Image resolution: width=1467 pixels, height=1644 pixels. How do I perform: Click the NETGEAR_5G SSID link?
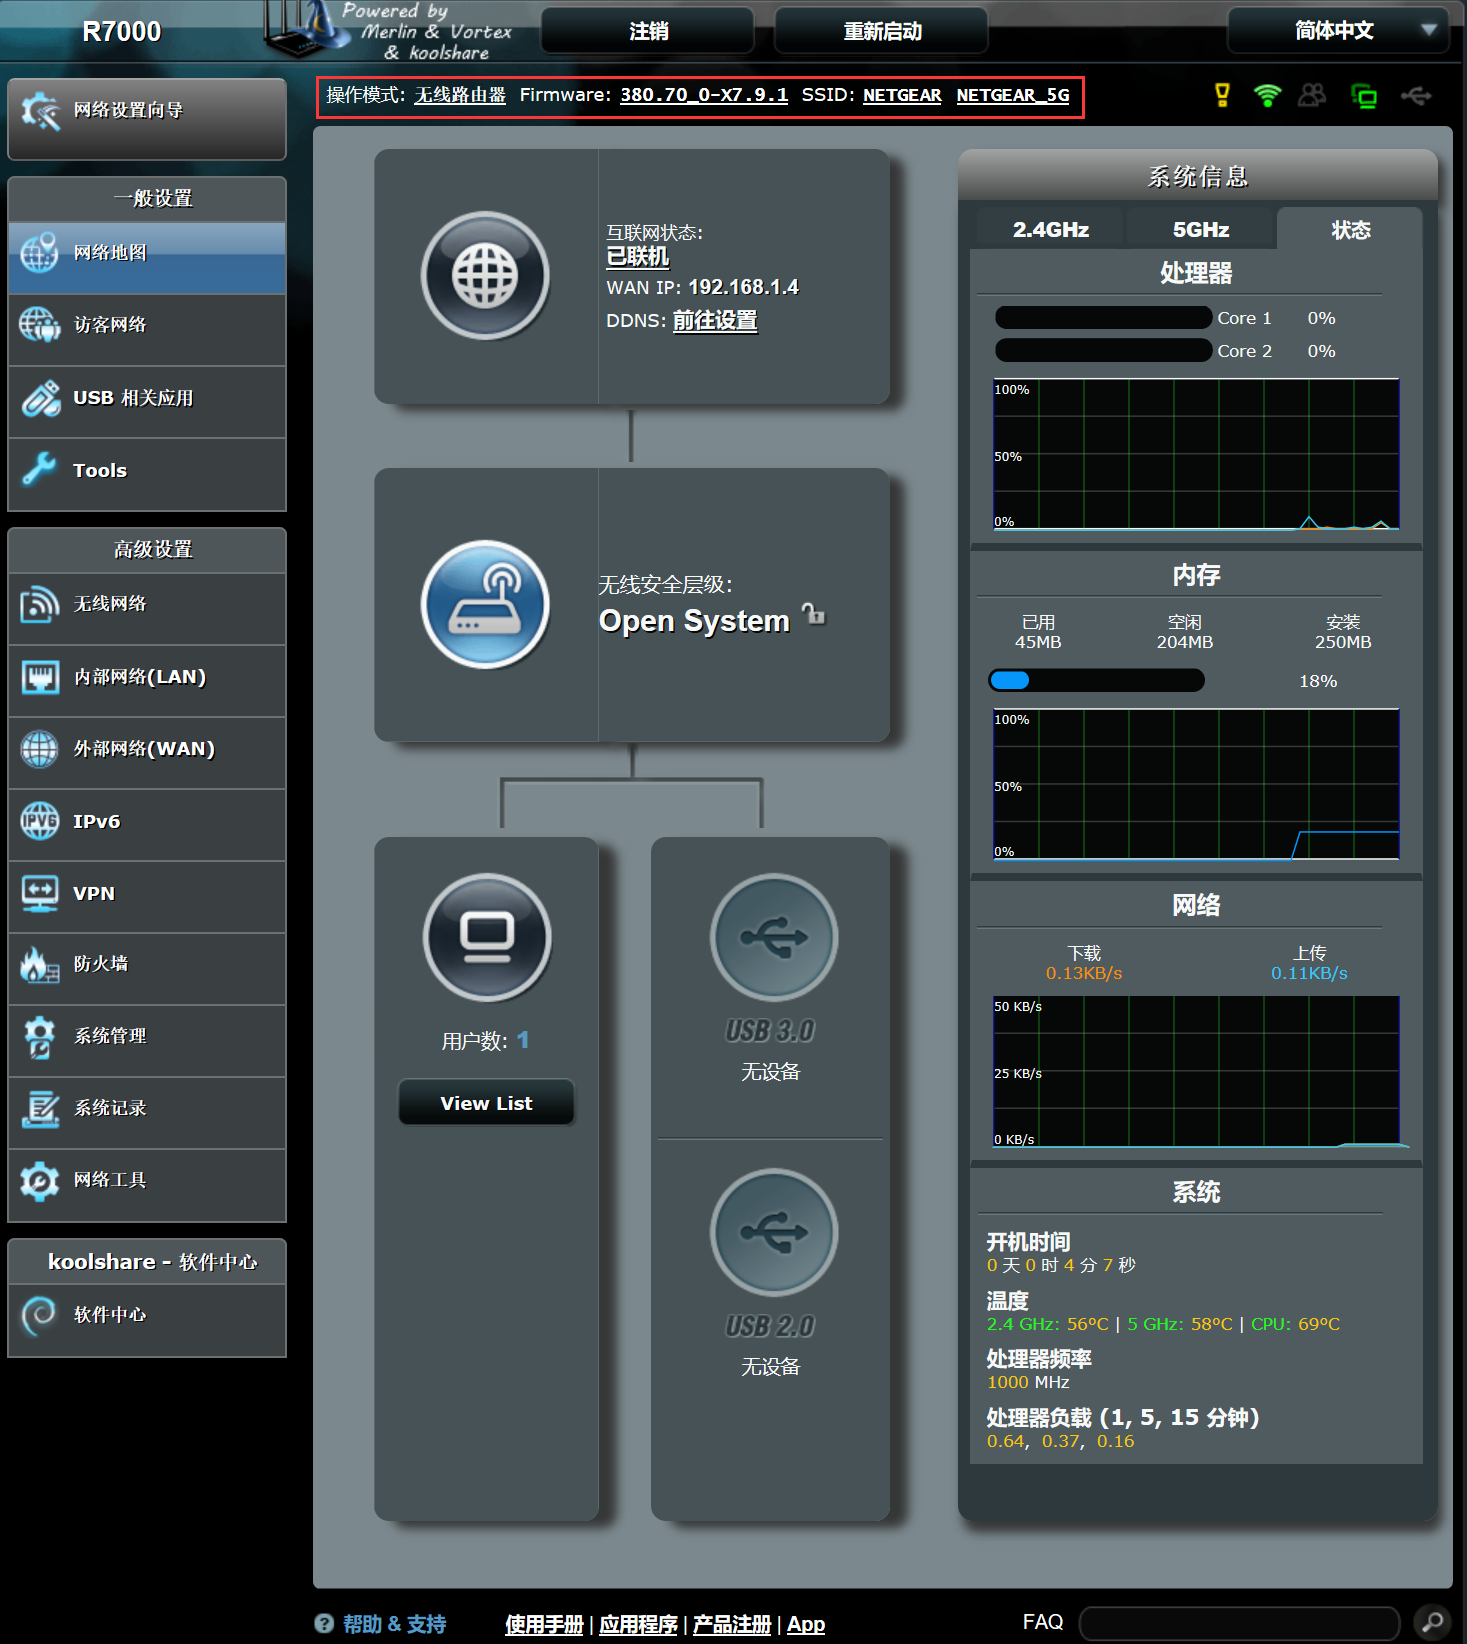pyautogui.click(x=1013, y=95)
